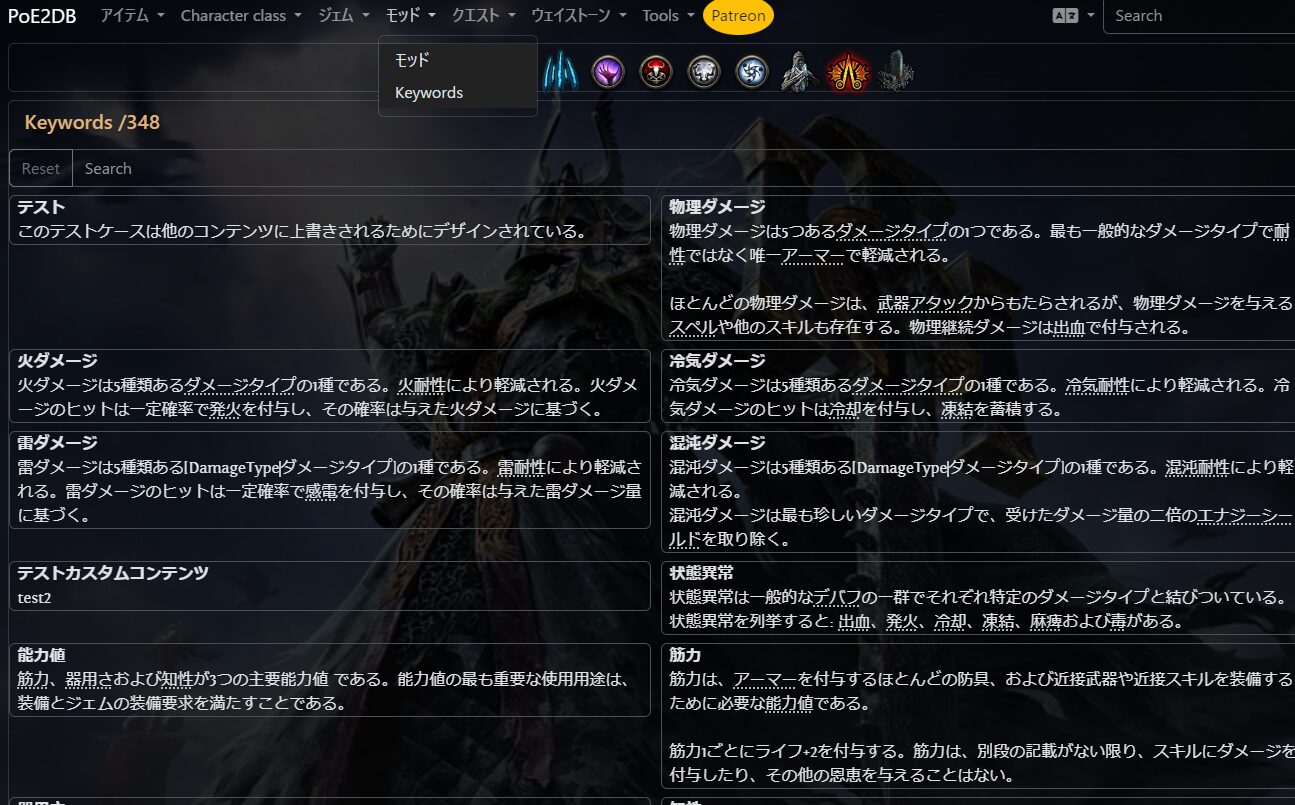This screenshot has height=805, width=1295.
Task: Open the Patreon link
Action: coord(739,16)
